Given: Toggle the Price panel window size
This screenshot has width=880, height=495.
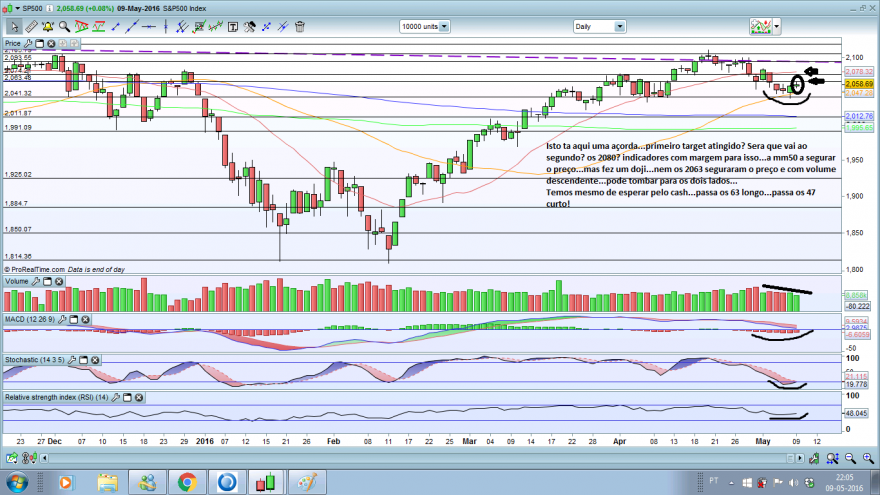Looking at the screenshot, I should click(39, 43).
